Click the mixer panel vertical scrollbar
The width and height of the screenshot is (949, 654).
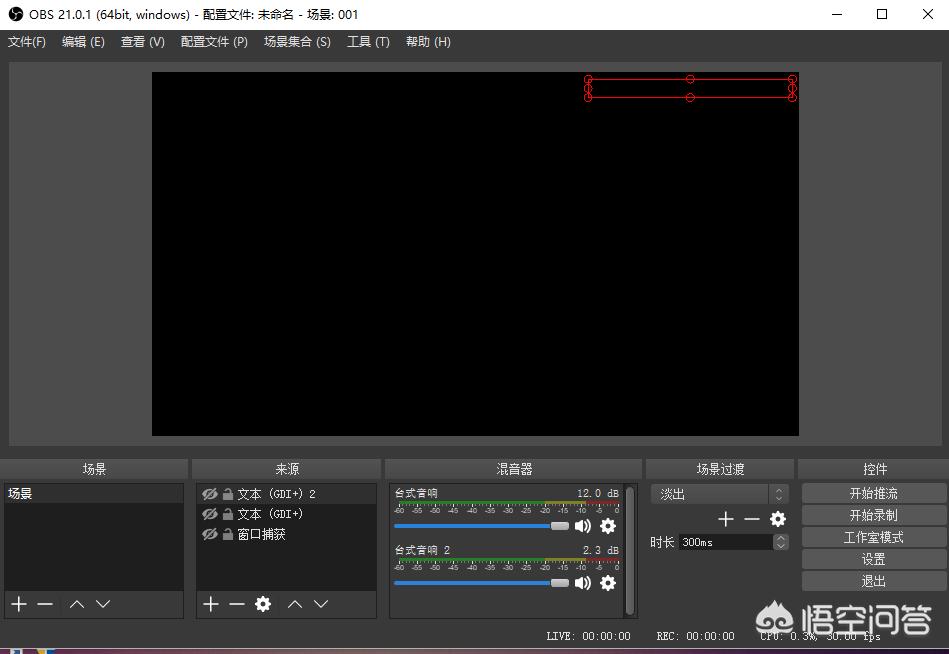coord(630,550)
